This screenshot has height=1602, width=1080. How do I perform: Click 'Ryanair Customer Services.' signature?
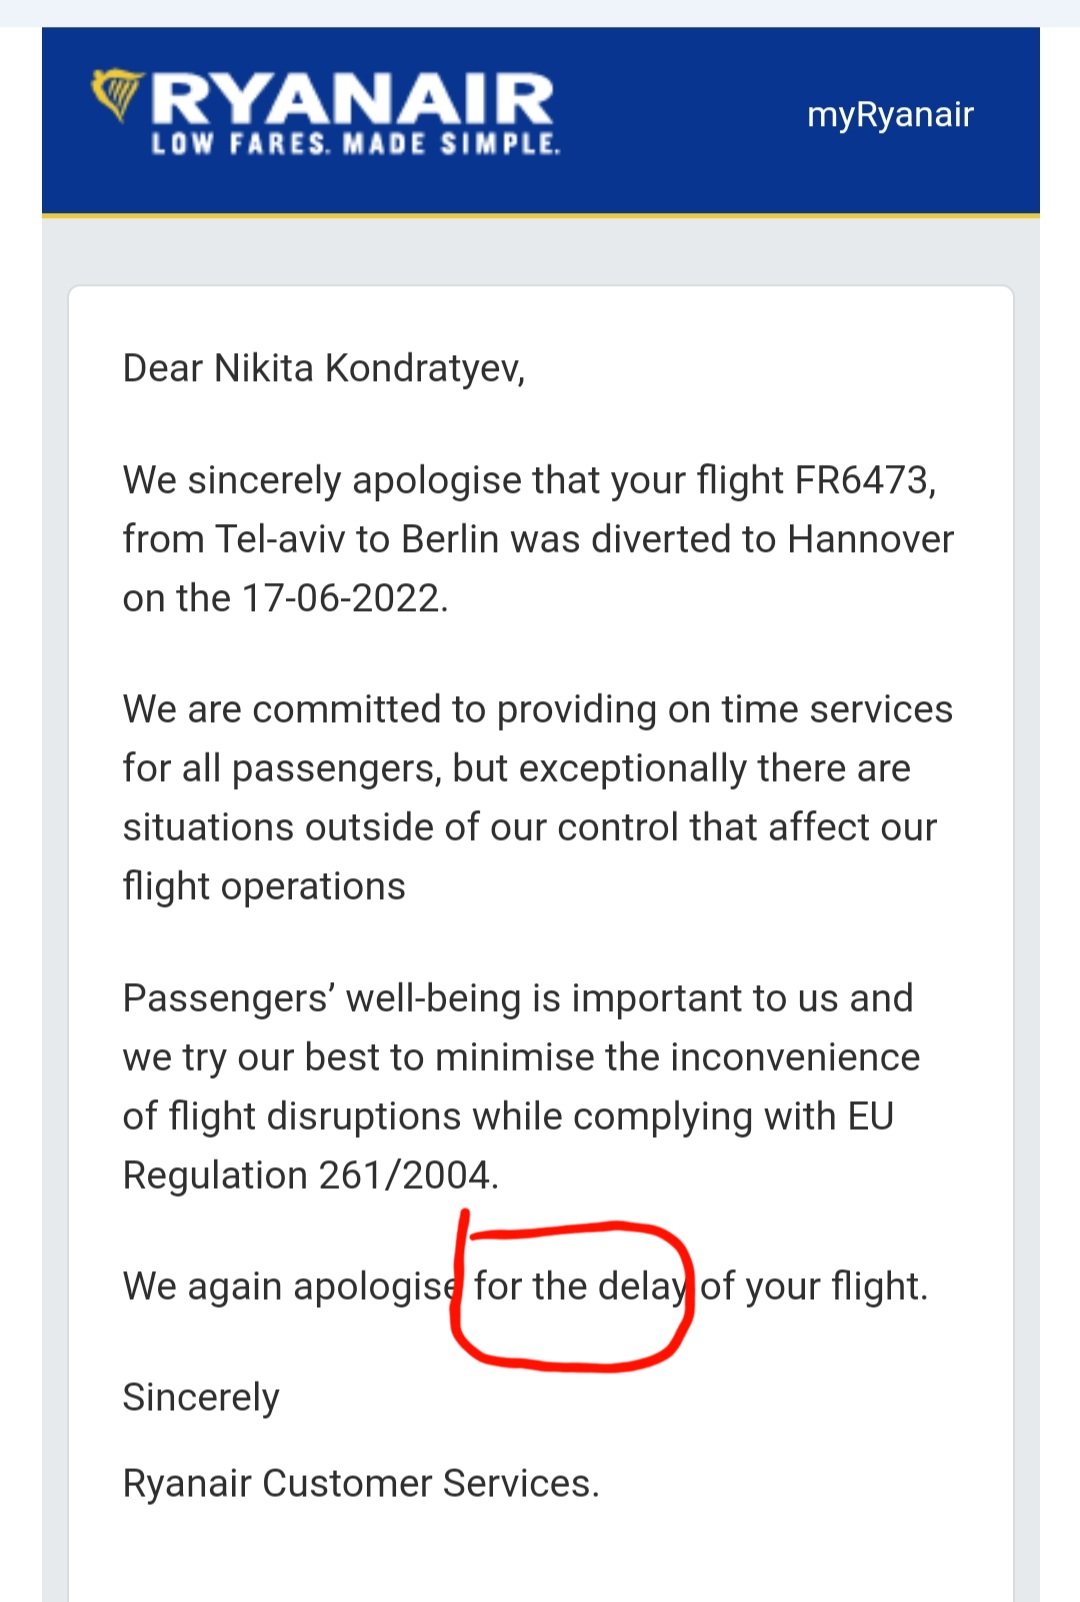[361, 1483]
